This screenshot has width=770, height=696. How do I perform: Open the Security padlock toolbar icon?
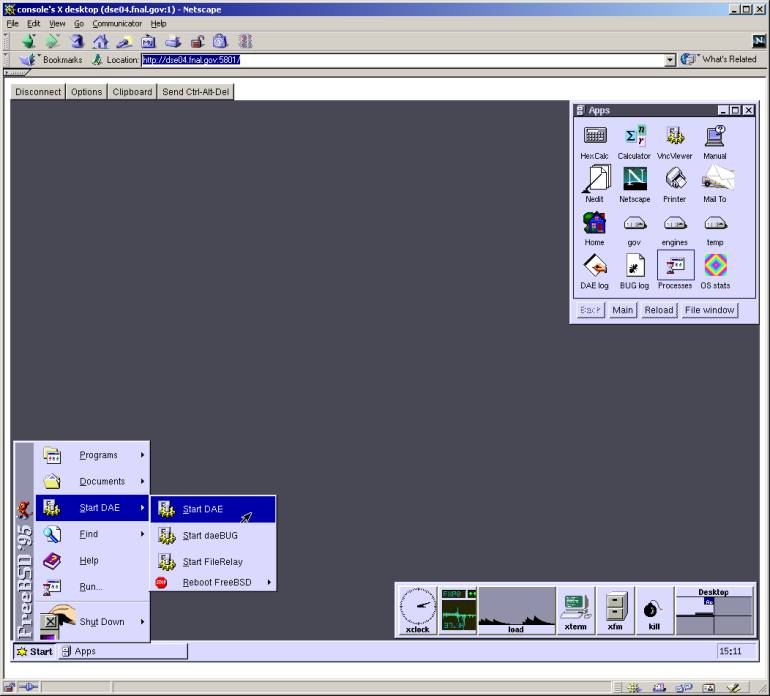197,42
